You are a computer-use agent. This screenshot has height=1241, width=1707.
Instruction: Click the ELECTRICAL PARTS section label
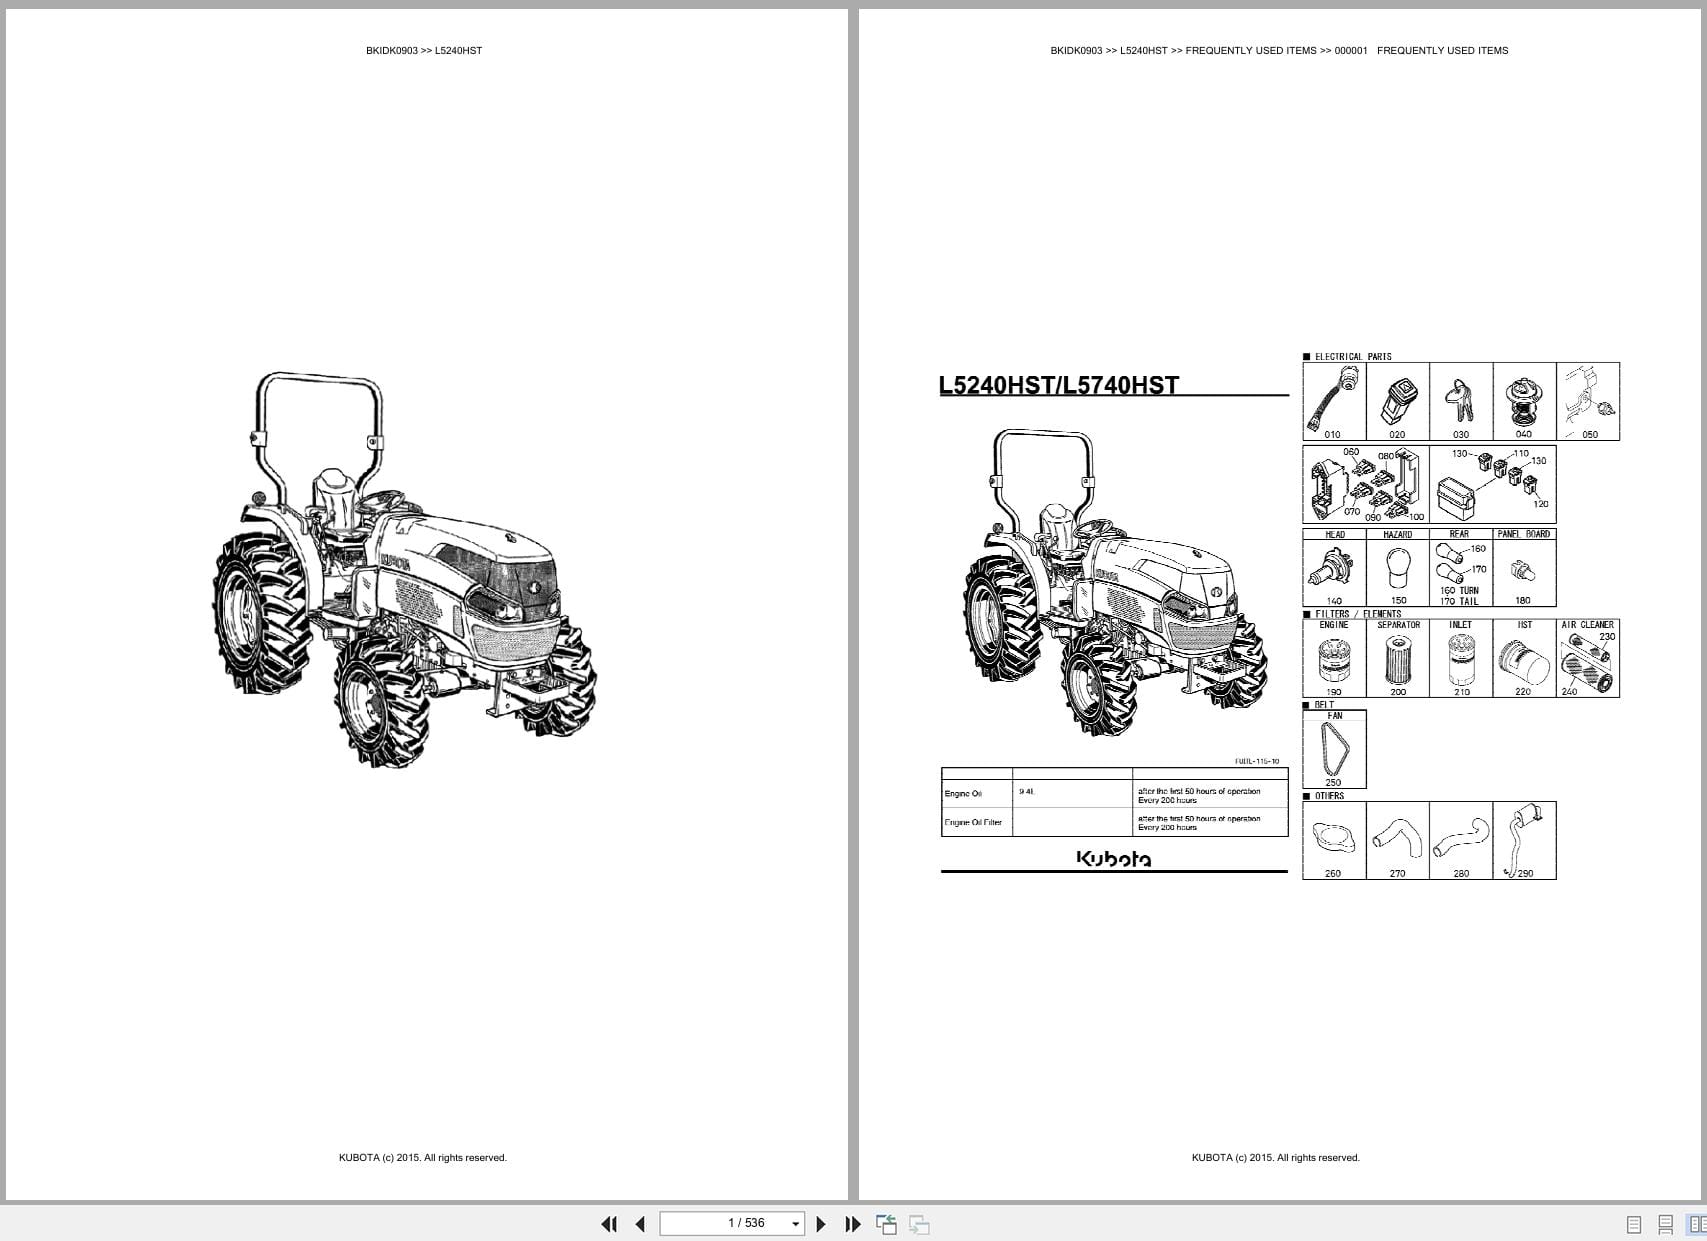(1352, 357)
